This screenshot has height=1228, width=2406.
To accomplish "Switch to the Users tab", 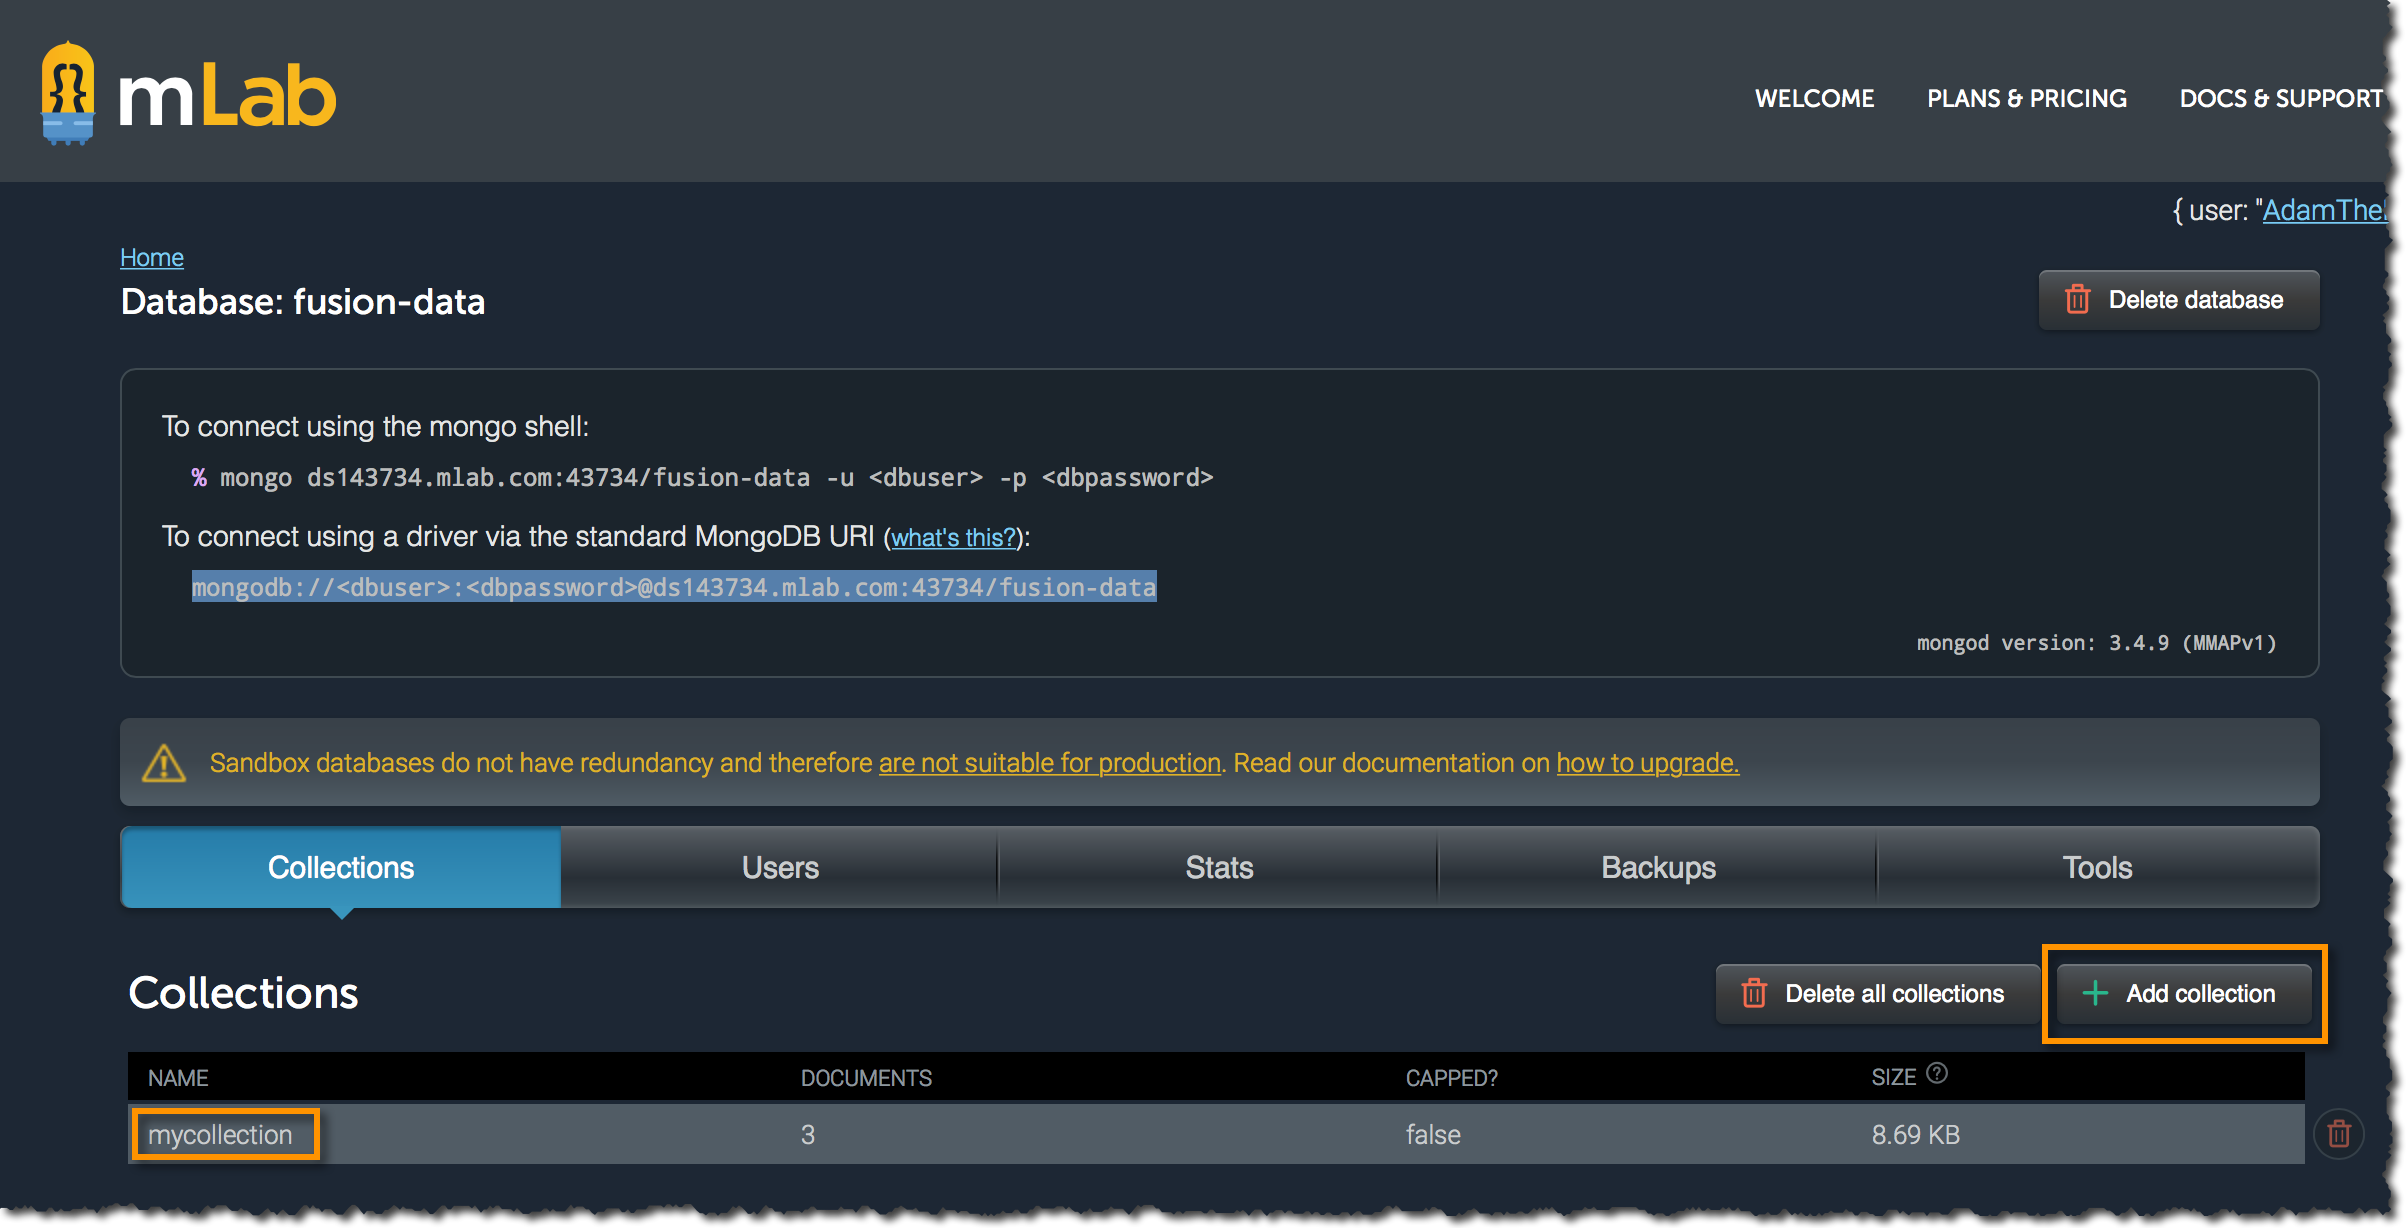I will pos(780,867).
